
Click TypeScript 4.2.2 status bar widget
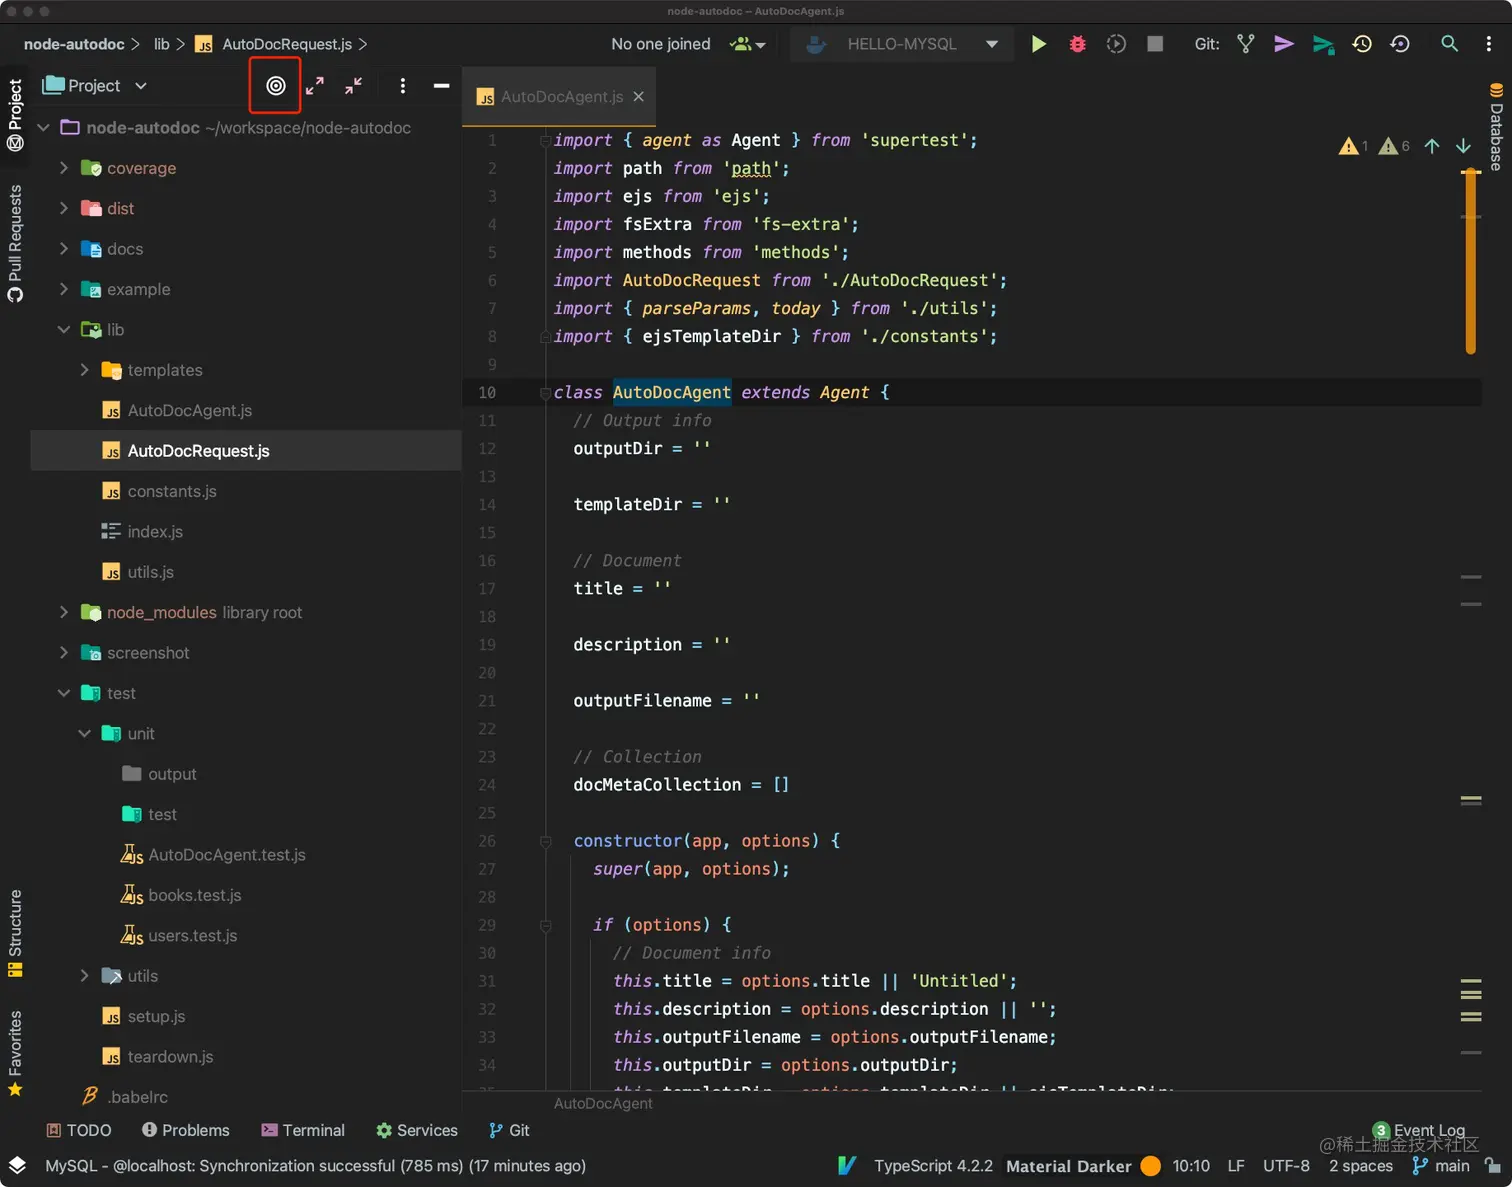933,1166
